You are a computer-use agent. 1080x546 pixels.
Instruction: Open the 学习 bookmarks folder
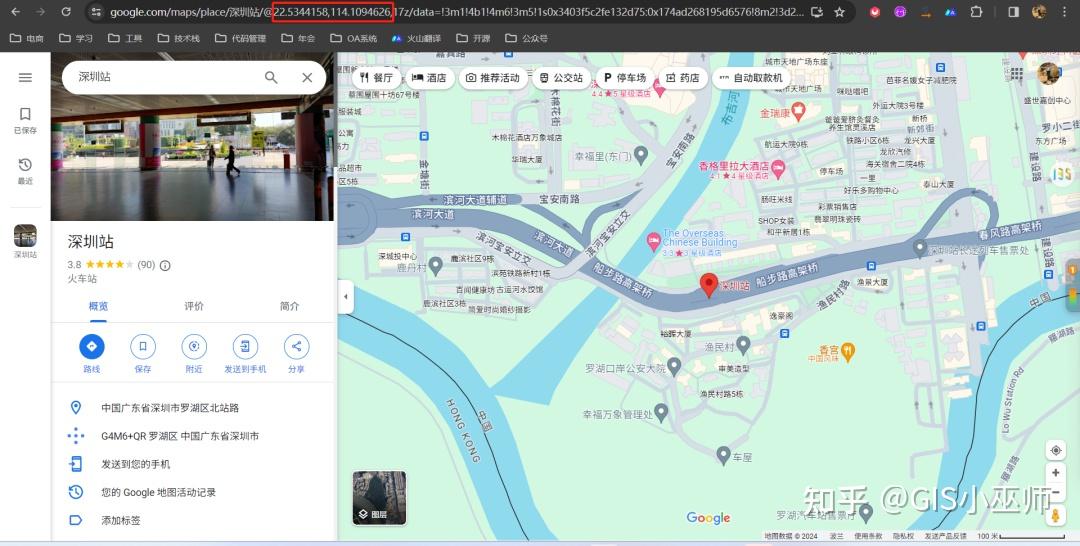(x=76, y=39)
